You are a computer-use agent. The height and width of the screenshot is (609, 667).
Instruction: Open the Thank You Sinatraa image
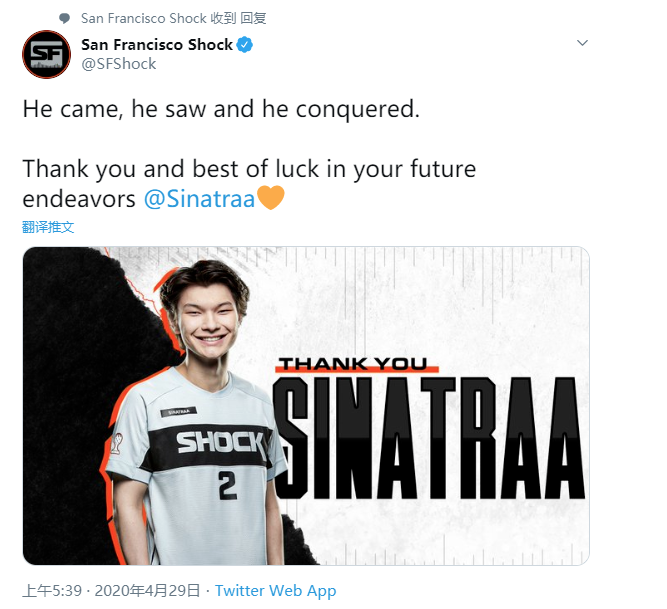pyautogui.click(x=306, y=406)
